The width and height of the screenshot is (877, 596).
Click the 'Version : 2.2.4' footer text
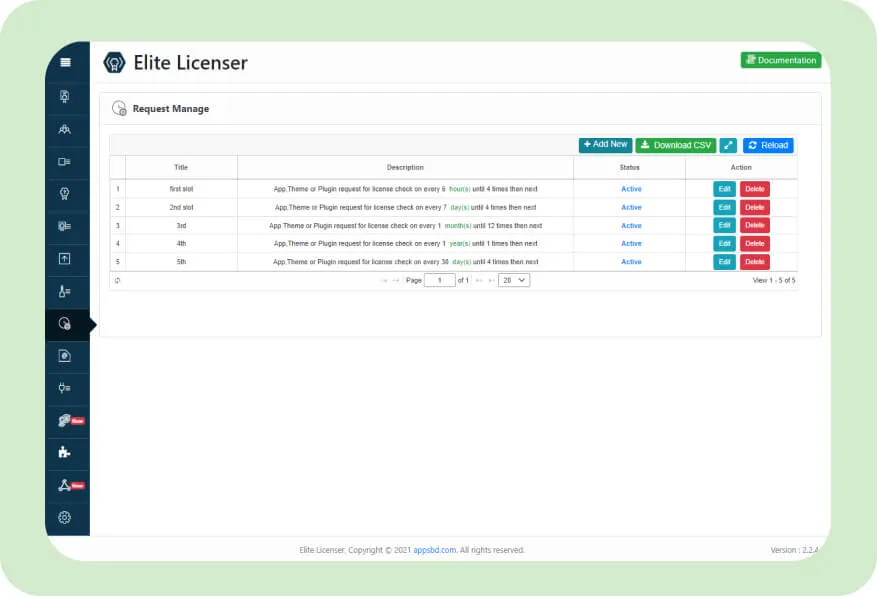point(794,550)
